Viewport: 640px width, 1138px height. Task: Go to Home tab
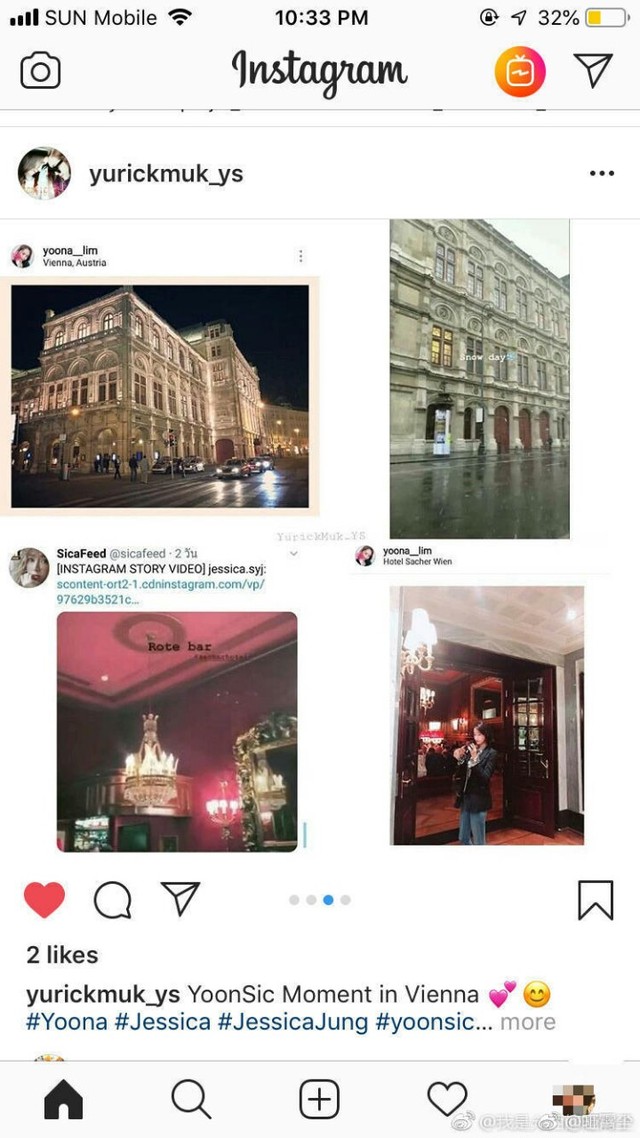pyautogui.click(x=64, y=1100)
